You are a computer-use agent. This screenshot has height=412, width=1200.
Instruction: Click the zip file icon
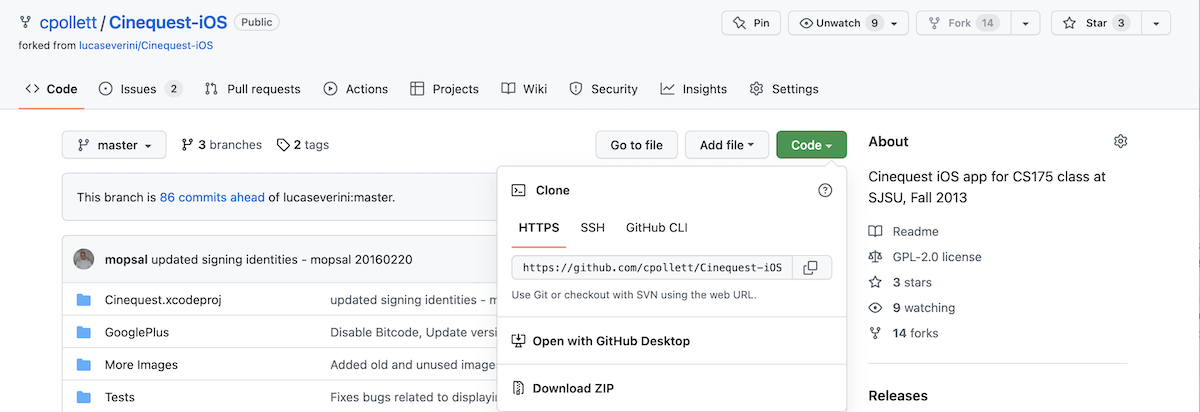tap(519, 388)
